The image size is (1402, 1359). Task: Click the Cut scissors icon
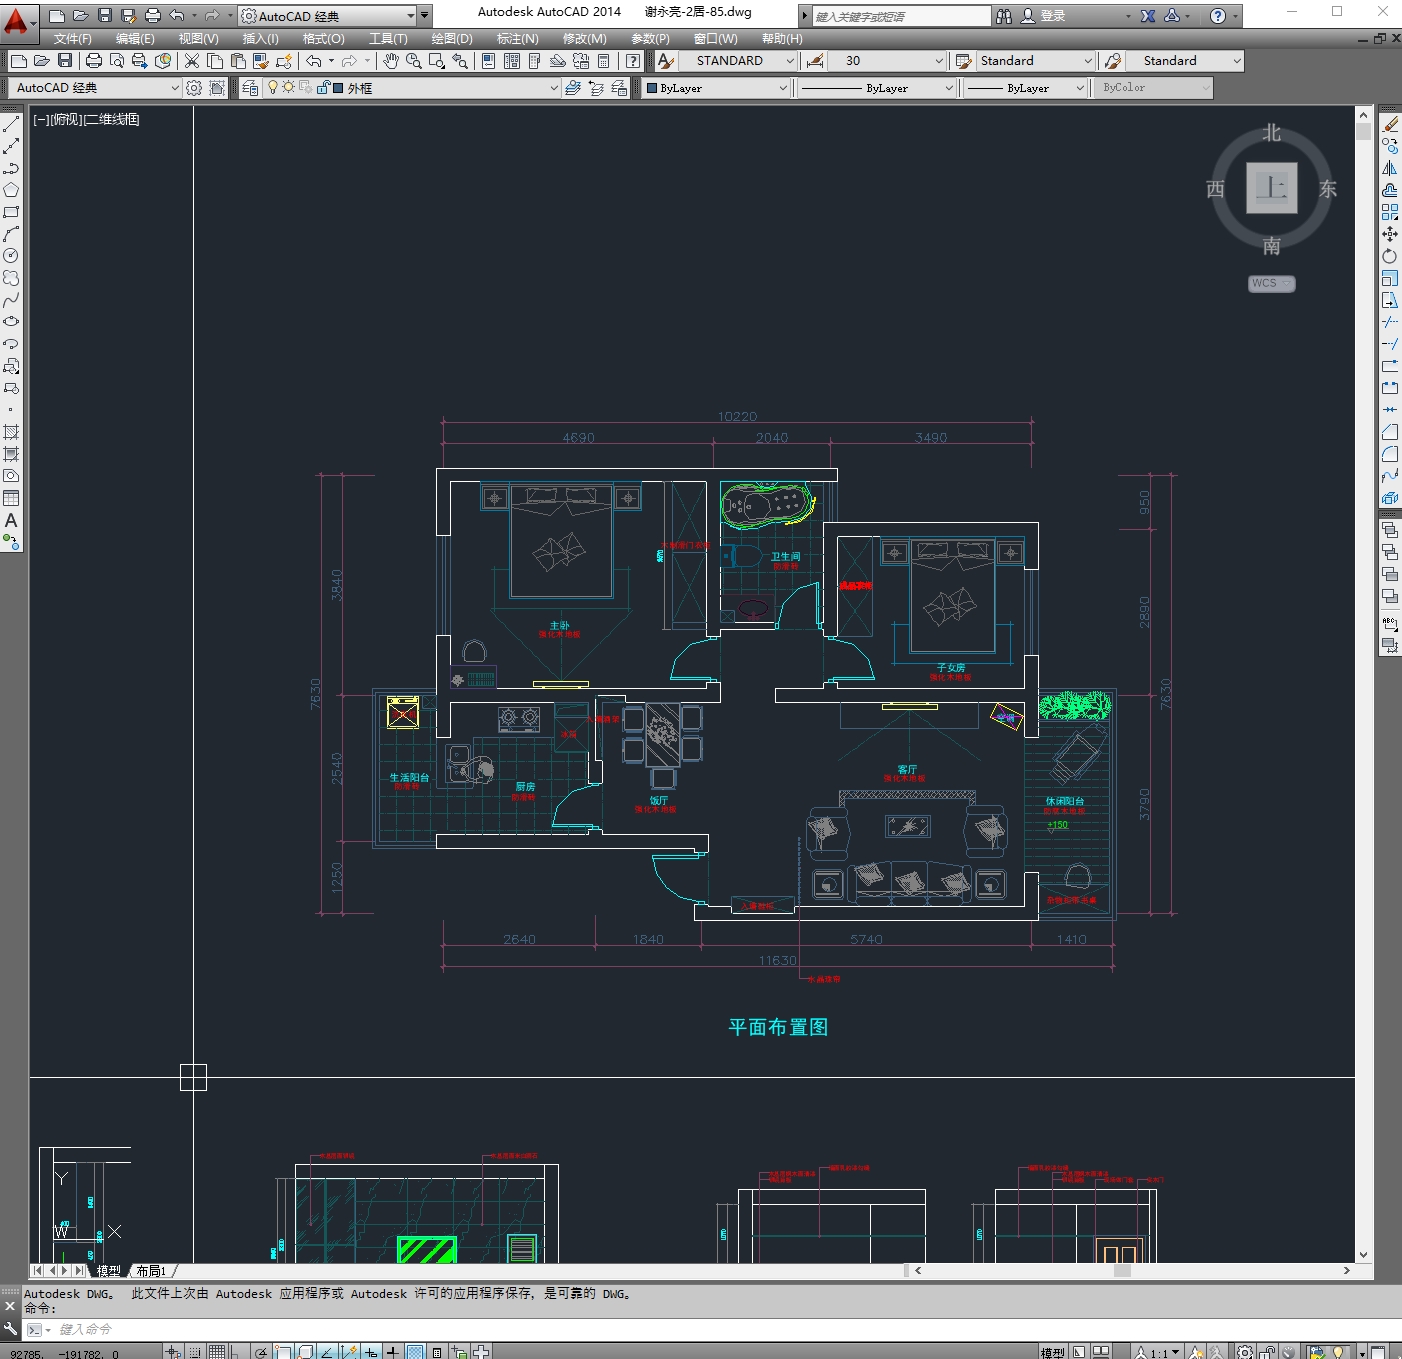(192, 61)
